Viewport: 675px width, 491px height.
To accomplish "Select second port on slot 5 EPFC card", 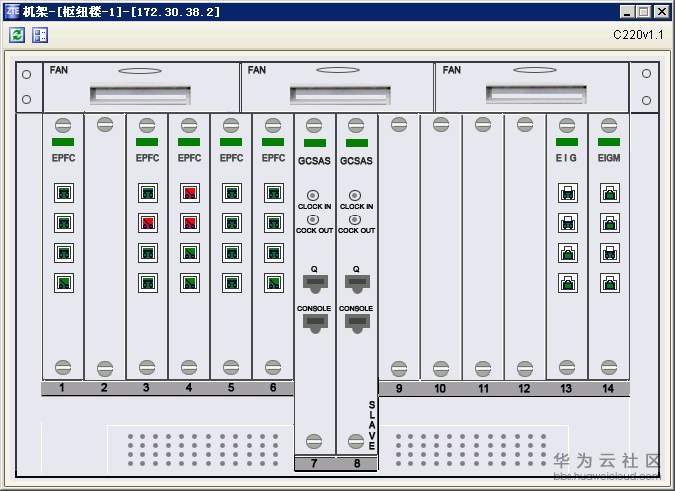I will [x=232, y=223].
